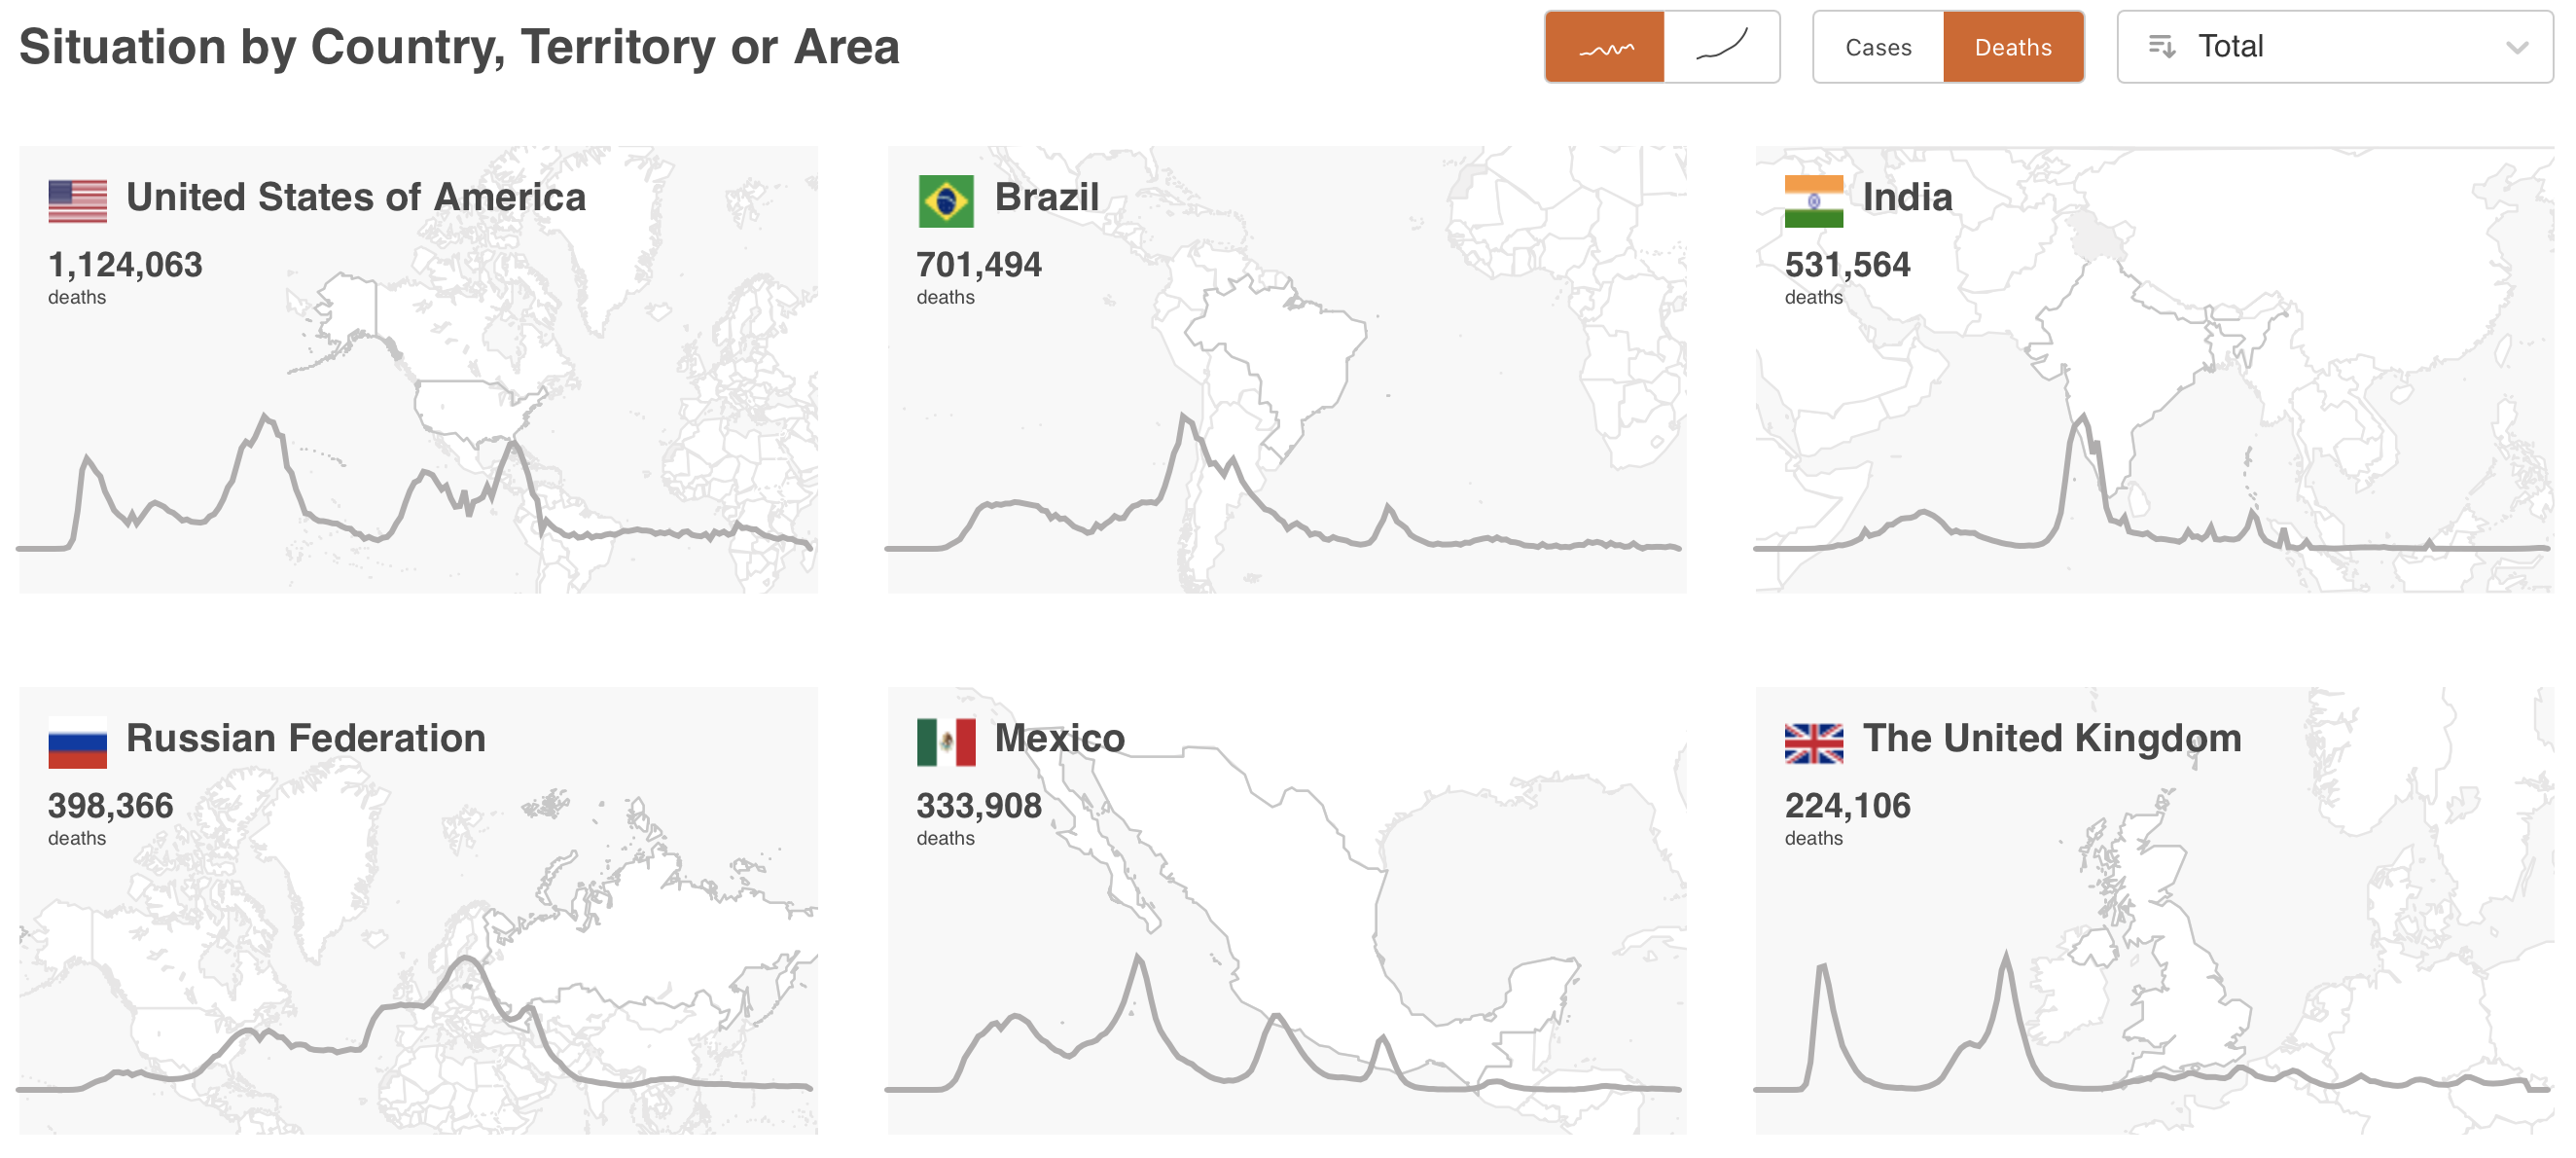
Task: Click the Mexico flag icon
Action: 945,742
